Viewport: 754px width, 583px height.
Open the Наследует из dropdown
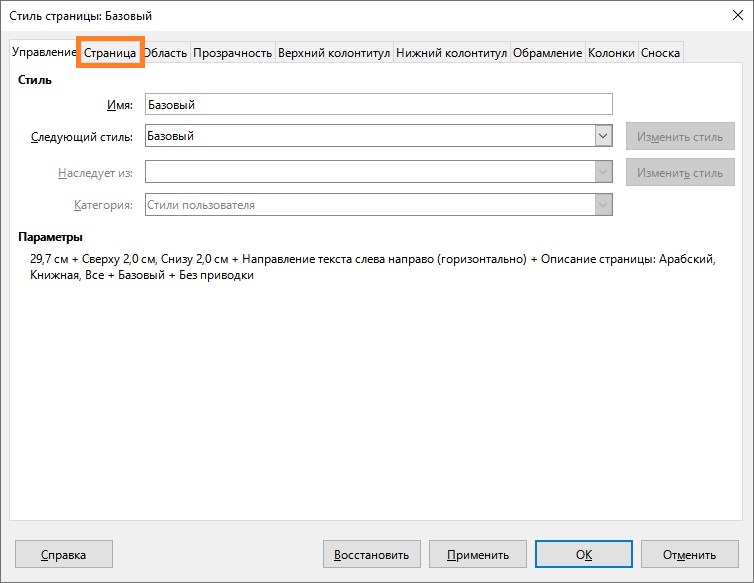click(x=603, y=172)
